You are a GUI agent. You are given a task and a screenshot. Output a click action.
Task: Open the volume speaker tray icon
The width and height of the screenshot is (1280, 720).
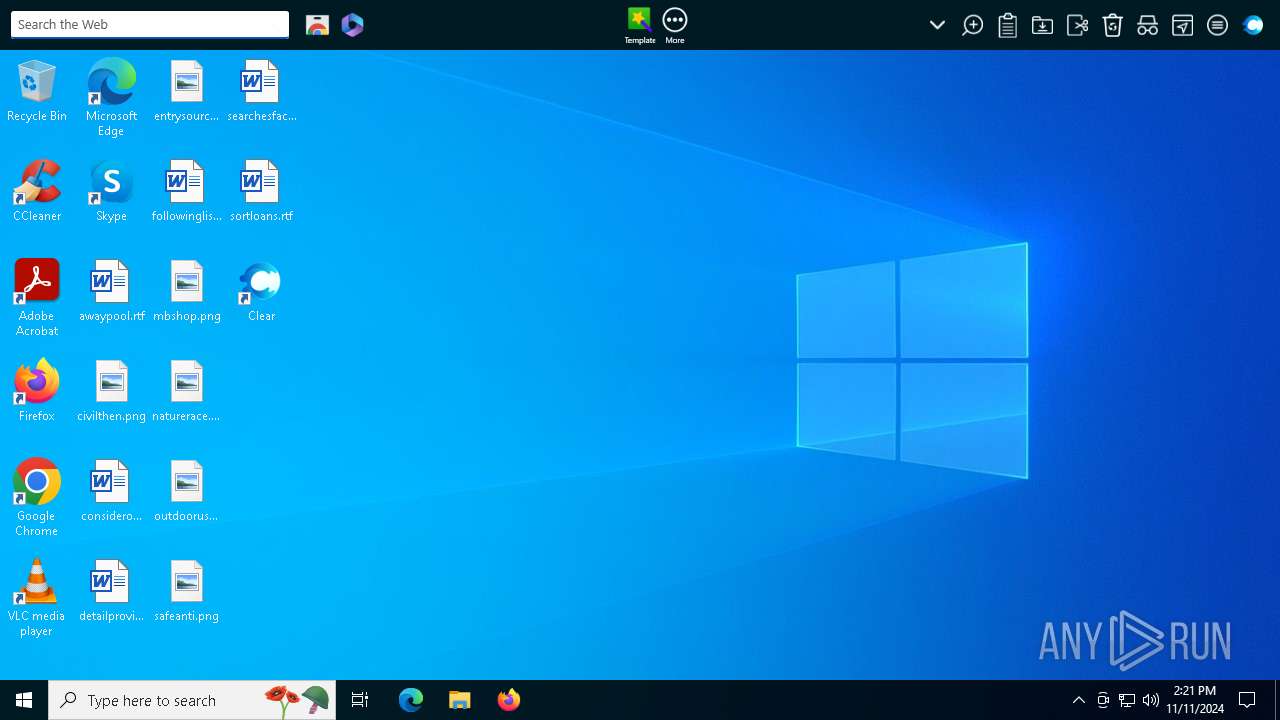pos(1151,700)
